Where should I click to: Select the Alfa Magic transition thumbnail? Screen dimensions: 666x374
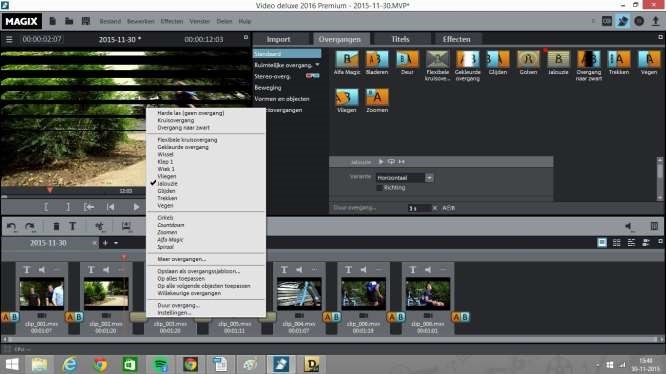(347, 59)
